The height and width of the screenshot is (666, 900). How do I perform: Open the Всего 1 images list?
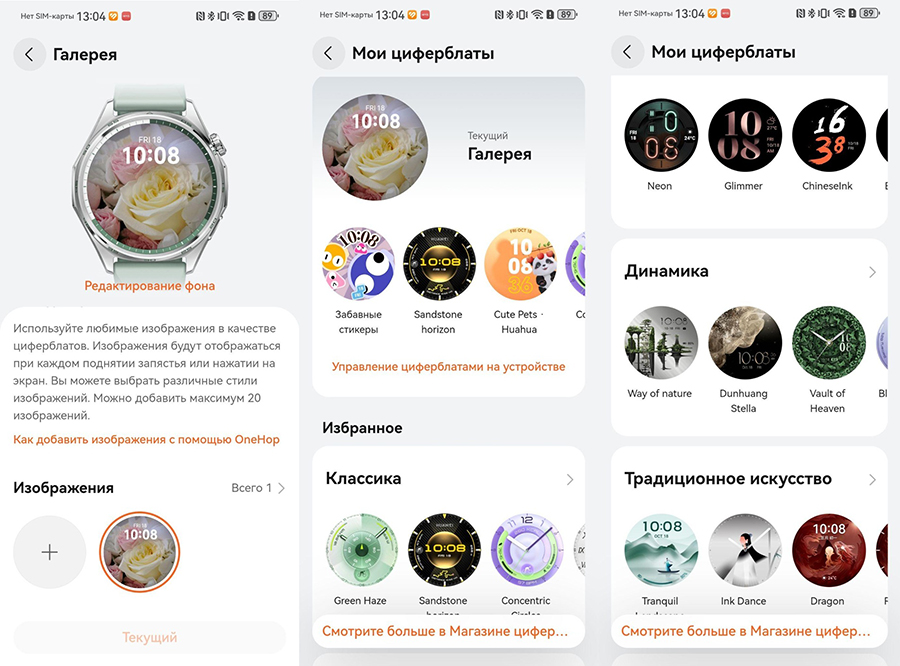(258, 488)
